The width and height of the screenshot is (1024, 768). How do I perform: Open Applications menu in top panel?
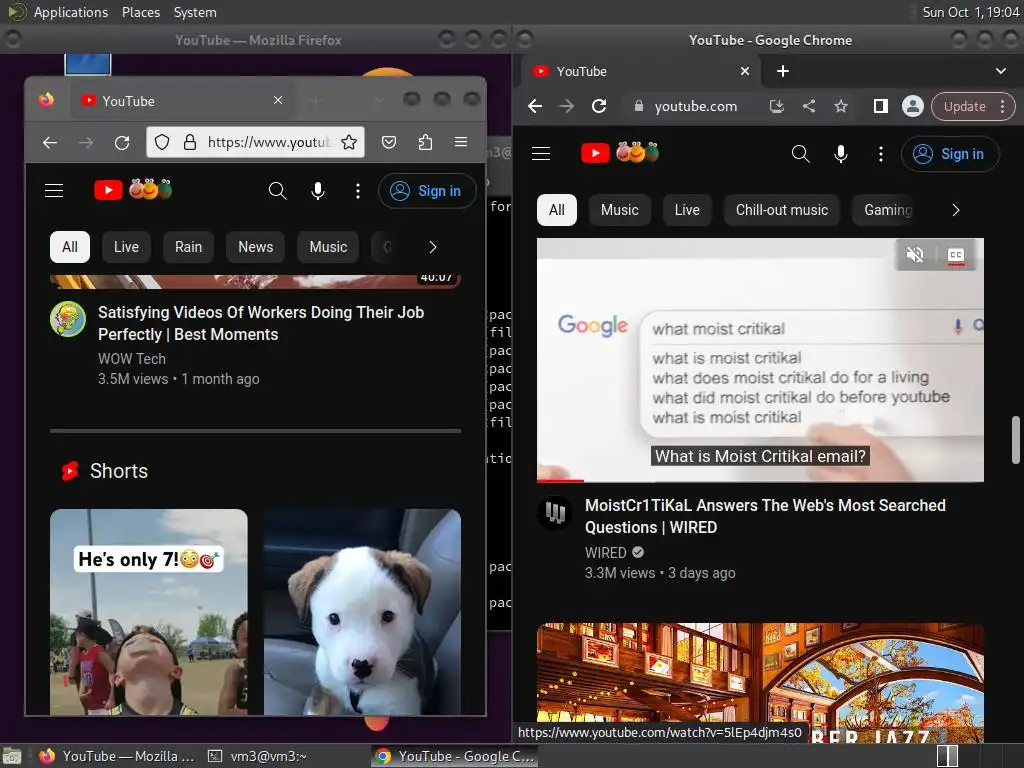pyautogui.click(x=71, y=12)
